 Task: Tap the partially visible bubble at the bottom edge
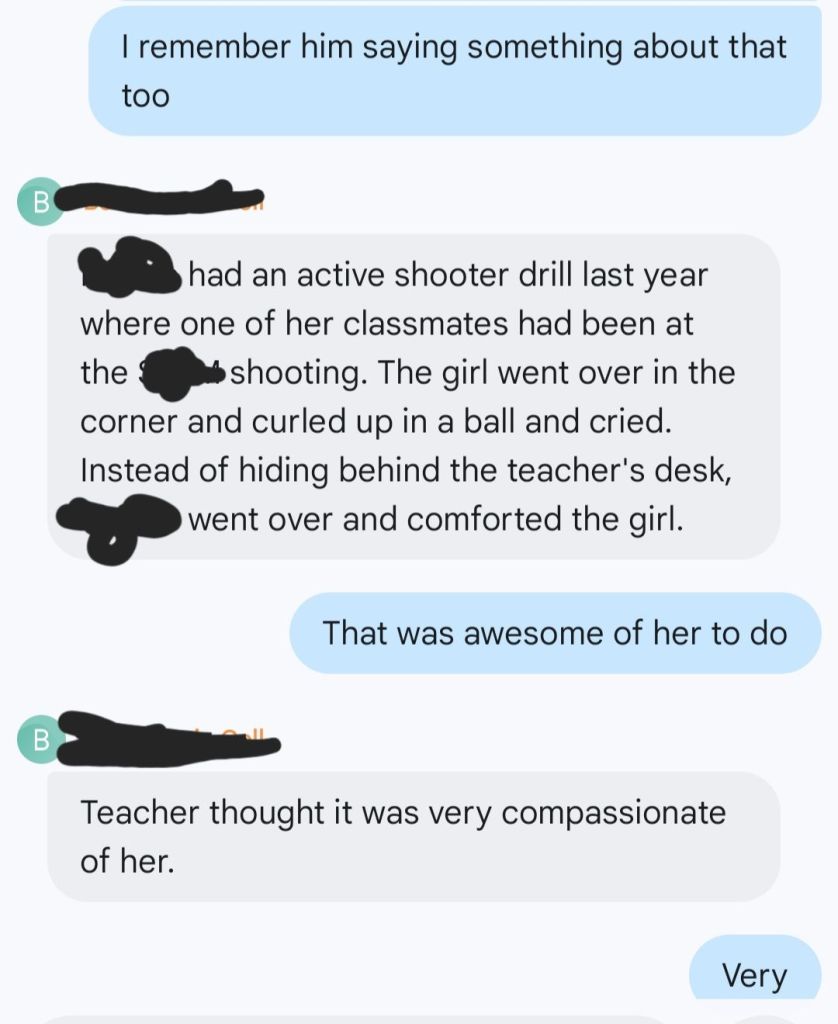pos(419,1019)
